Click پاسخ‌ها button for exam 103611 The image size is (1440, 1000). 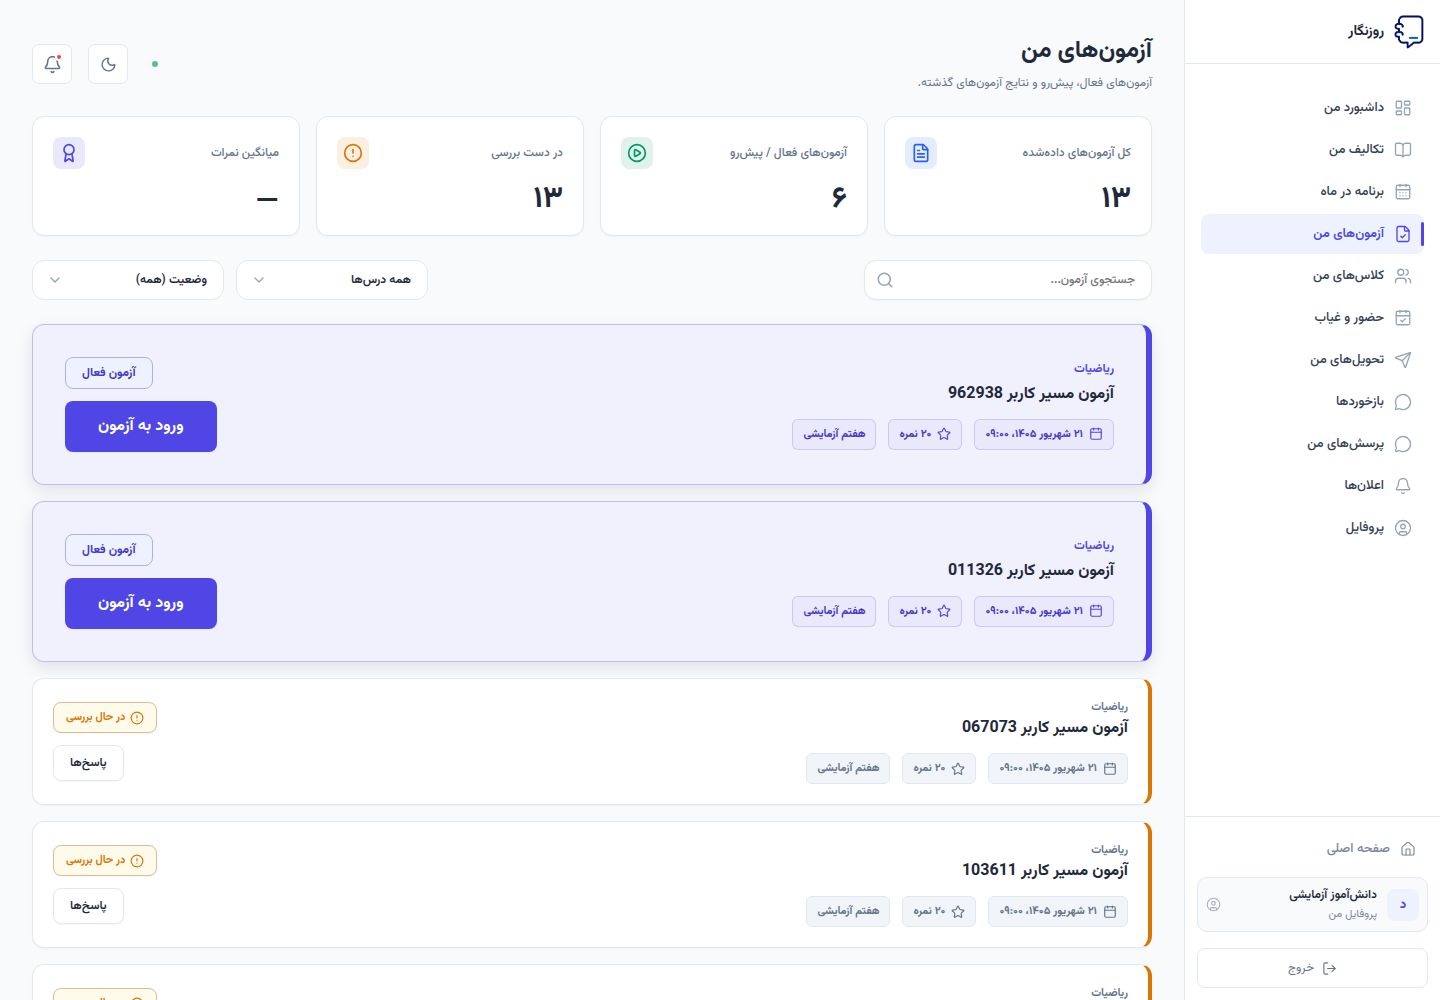pyautogui.click(x=88, y=906)
